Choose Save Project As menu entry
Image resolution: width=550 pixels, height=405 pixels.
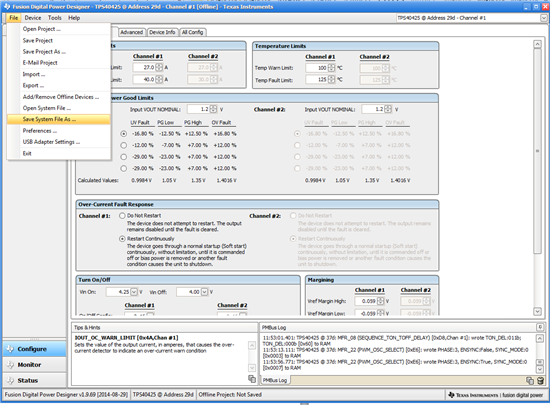pyautogui.click(x=59, y=52)
